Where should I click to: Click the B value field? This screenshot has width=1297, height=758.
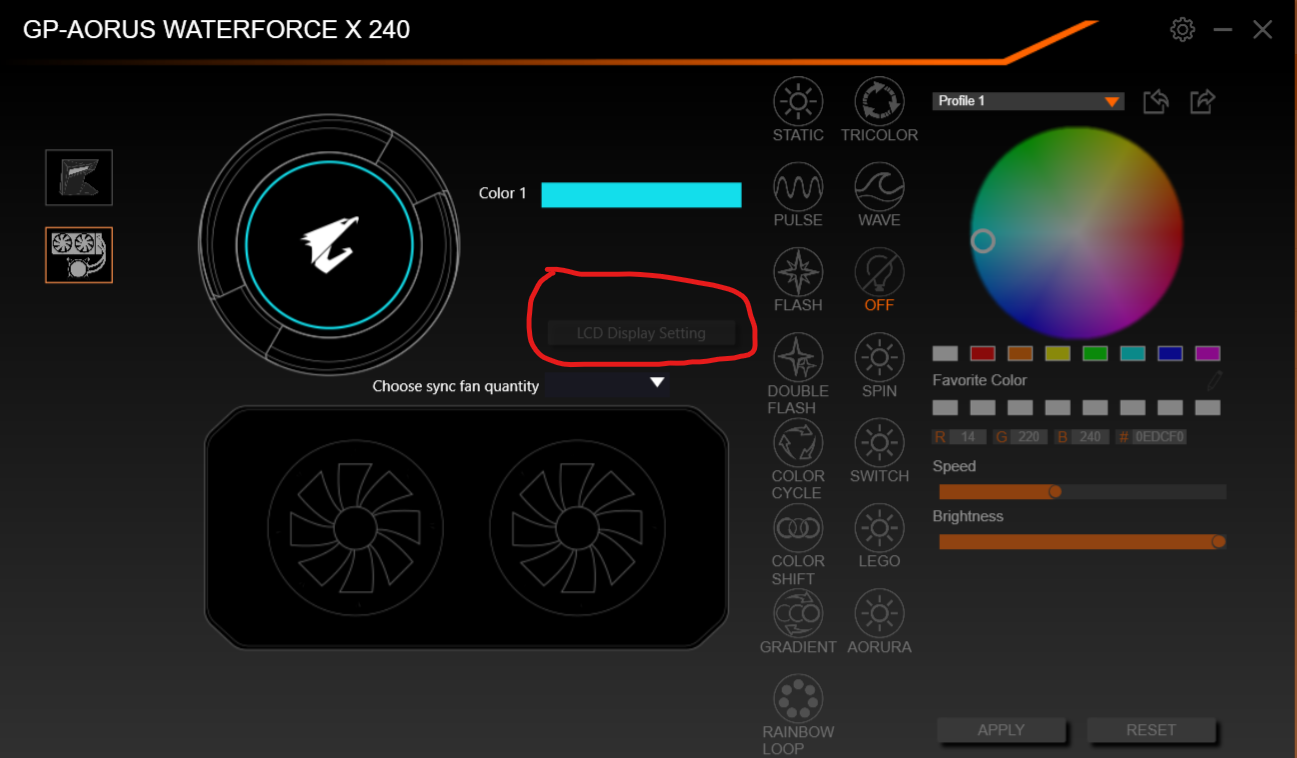pyautogui.click(x=1090, y=437)
